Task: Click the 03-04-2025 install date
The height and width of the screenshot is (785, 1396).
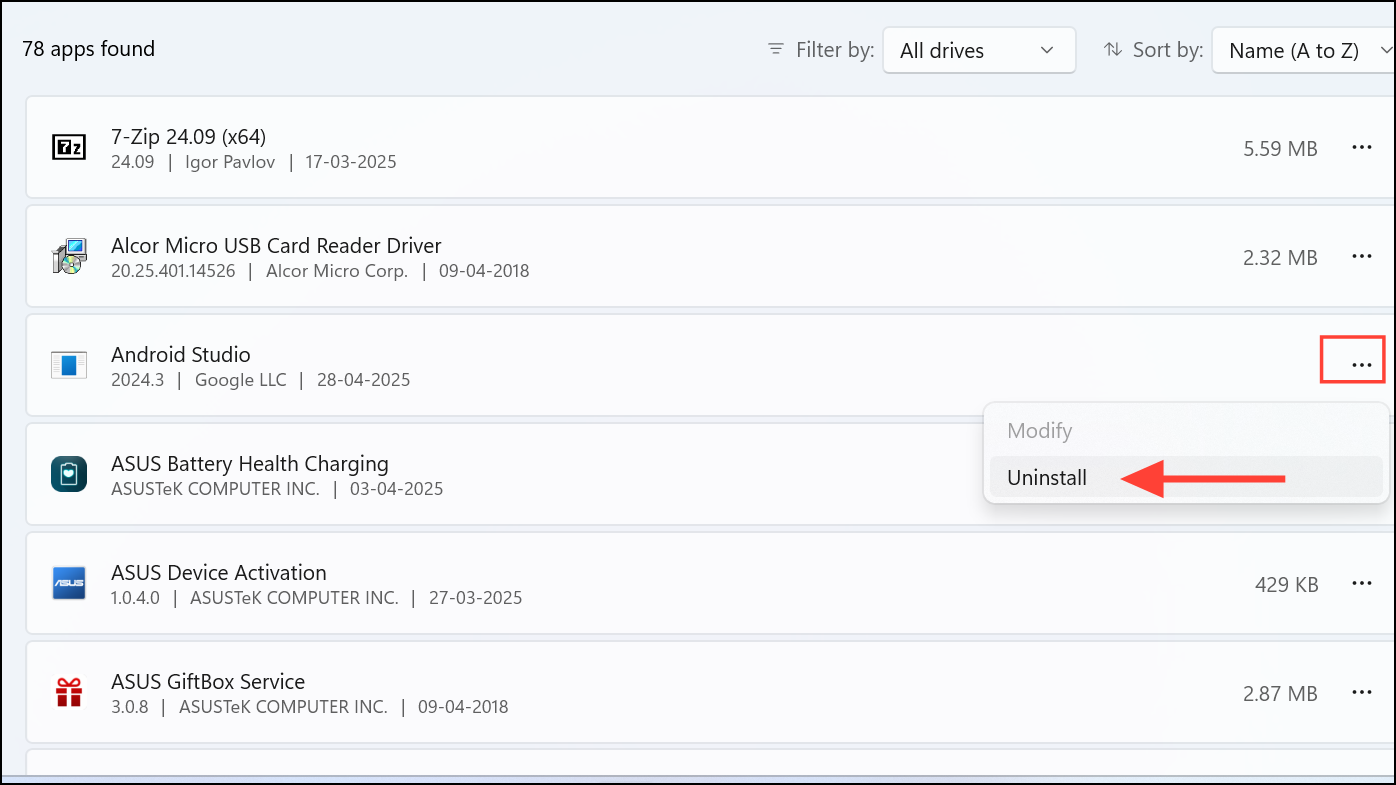Action: click(397, 489)
